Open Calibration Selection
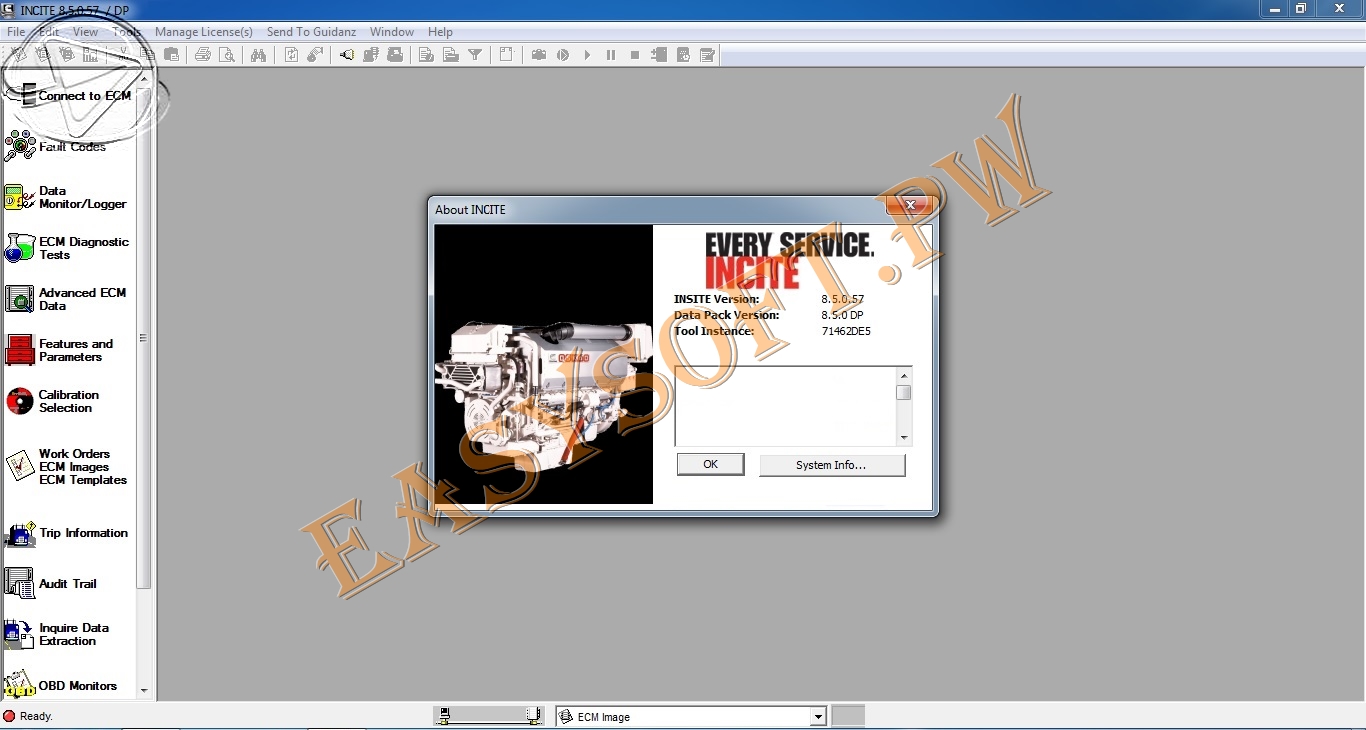The width and height of the screenshot is (1366, 730). (53, 401)
